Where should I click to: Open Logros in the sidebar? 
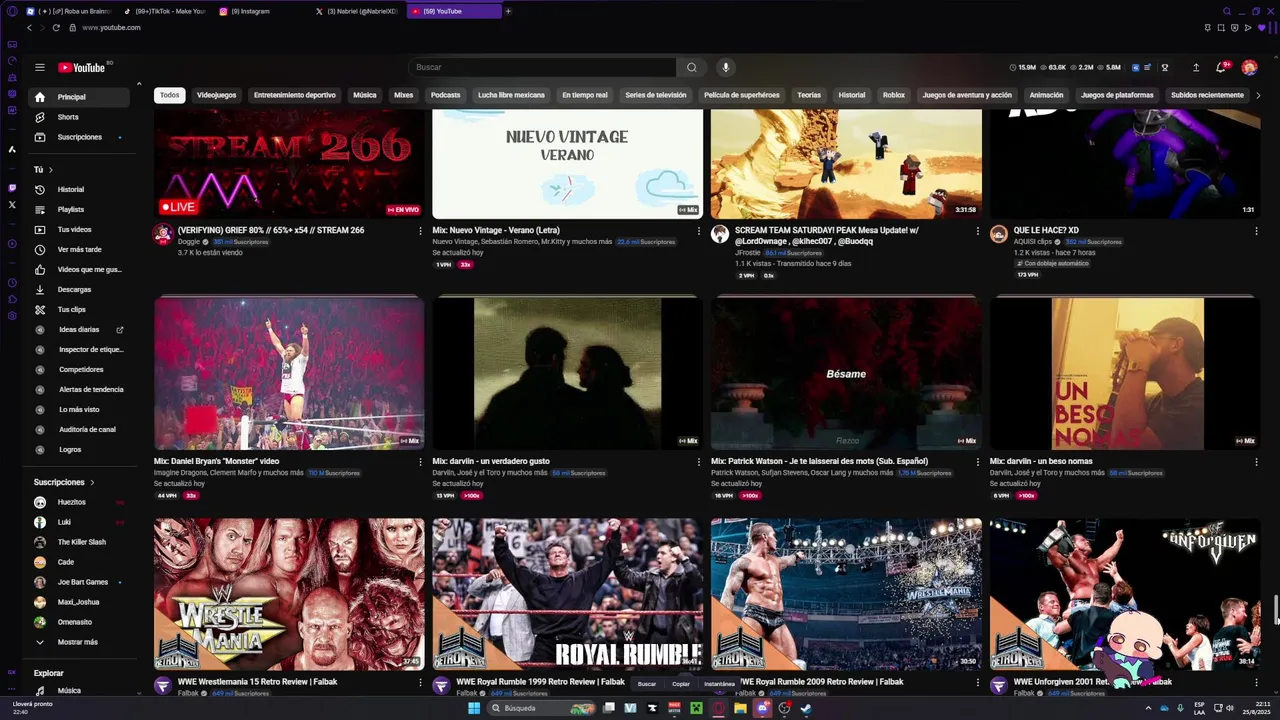(80, 449)
